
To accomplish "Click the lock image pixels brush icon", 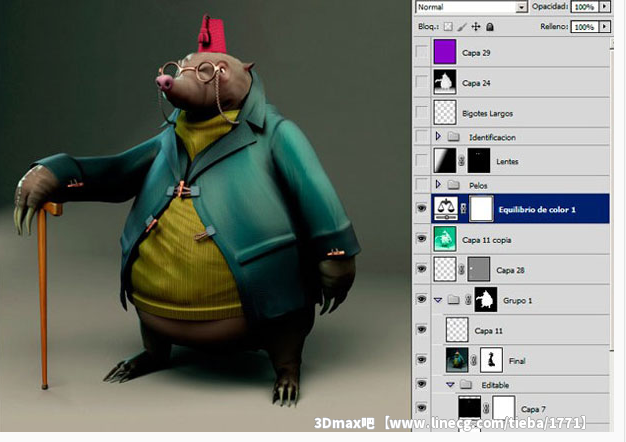I will [x=462, y=27].
